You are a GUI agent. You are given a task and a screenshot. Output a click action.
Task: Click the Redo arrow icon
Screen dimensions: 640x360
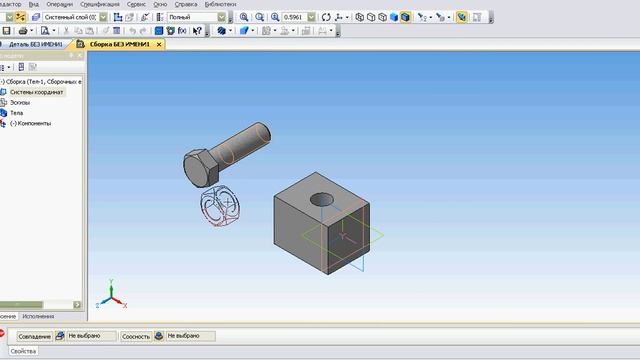[143, 31]
